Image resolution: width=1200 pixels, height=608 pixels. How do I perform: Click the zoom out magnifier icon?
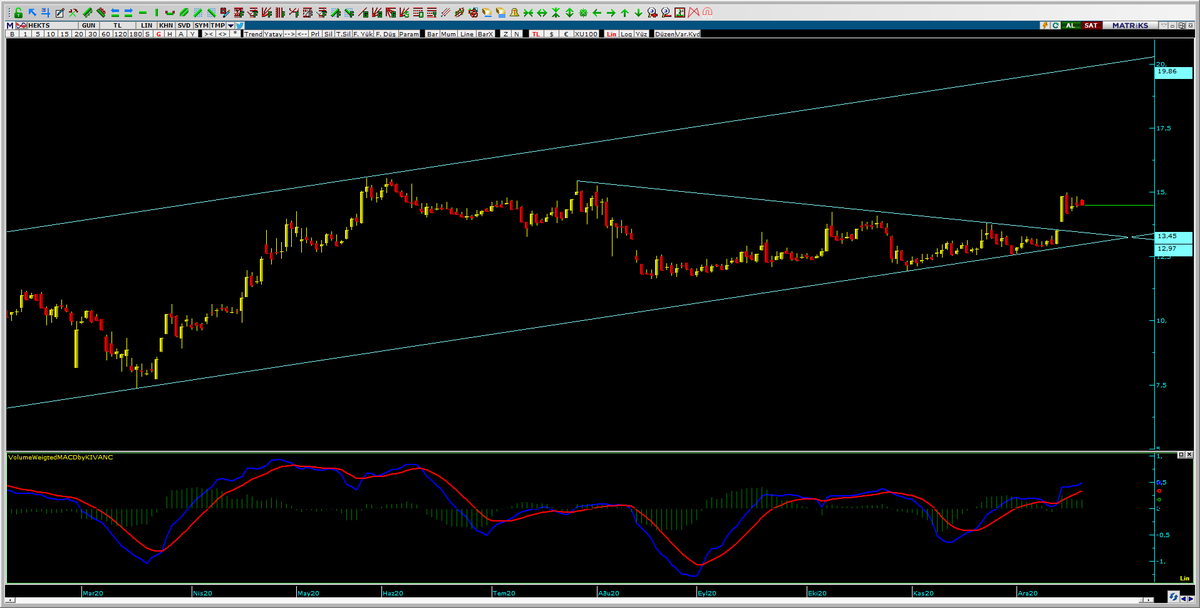click(666, 13)
